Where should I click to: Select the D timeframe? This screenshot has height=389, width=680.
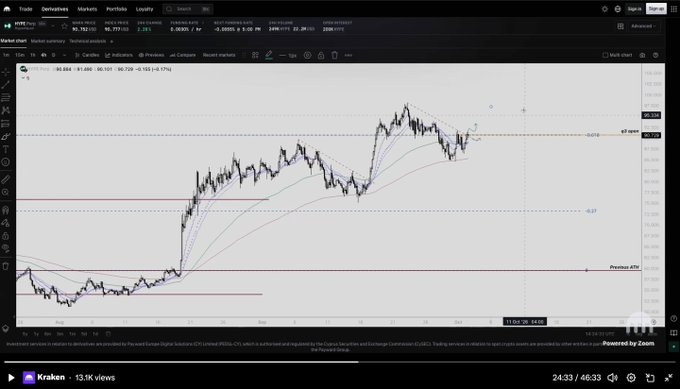53,55
